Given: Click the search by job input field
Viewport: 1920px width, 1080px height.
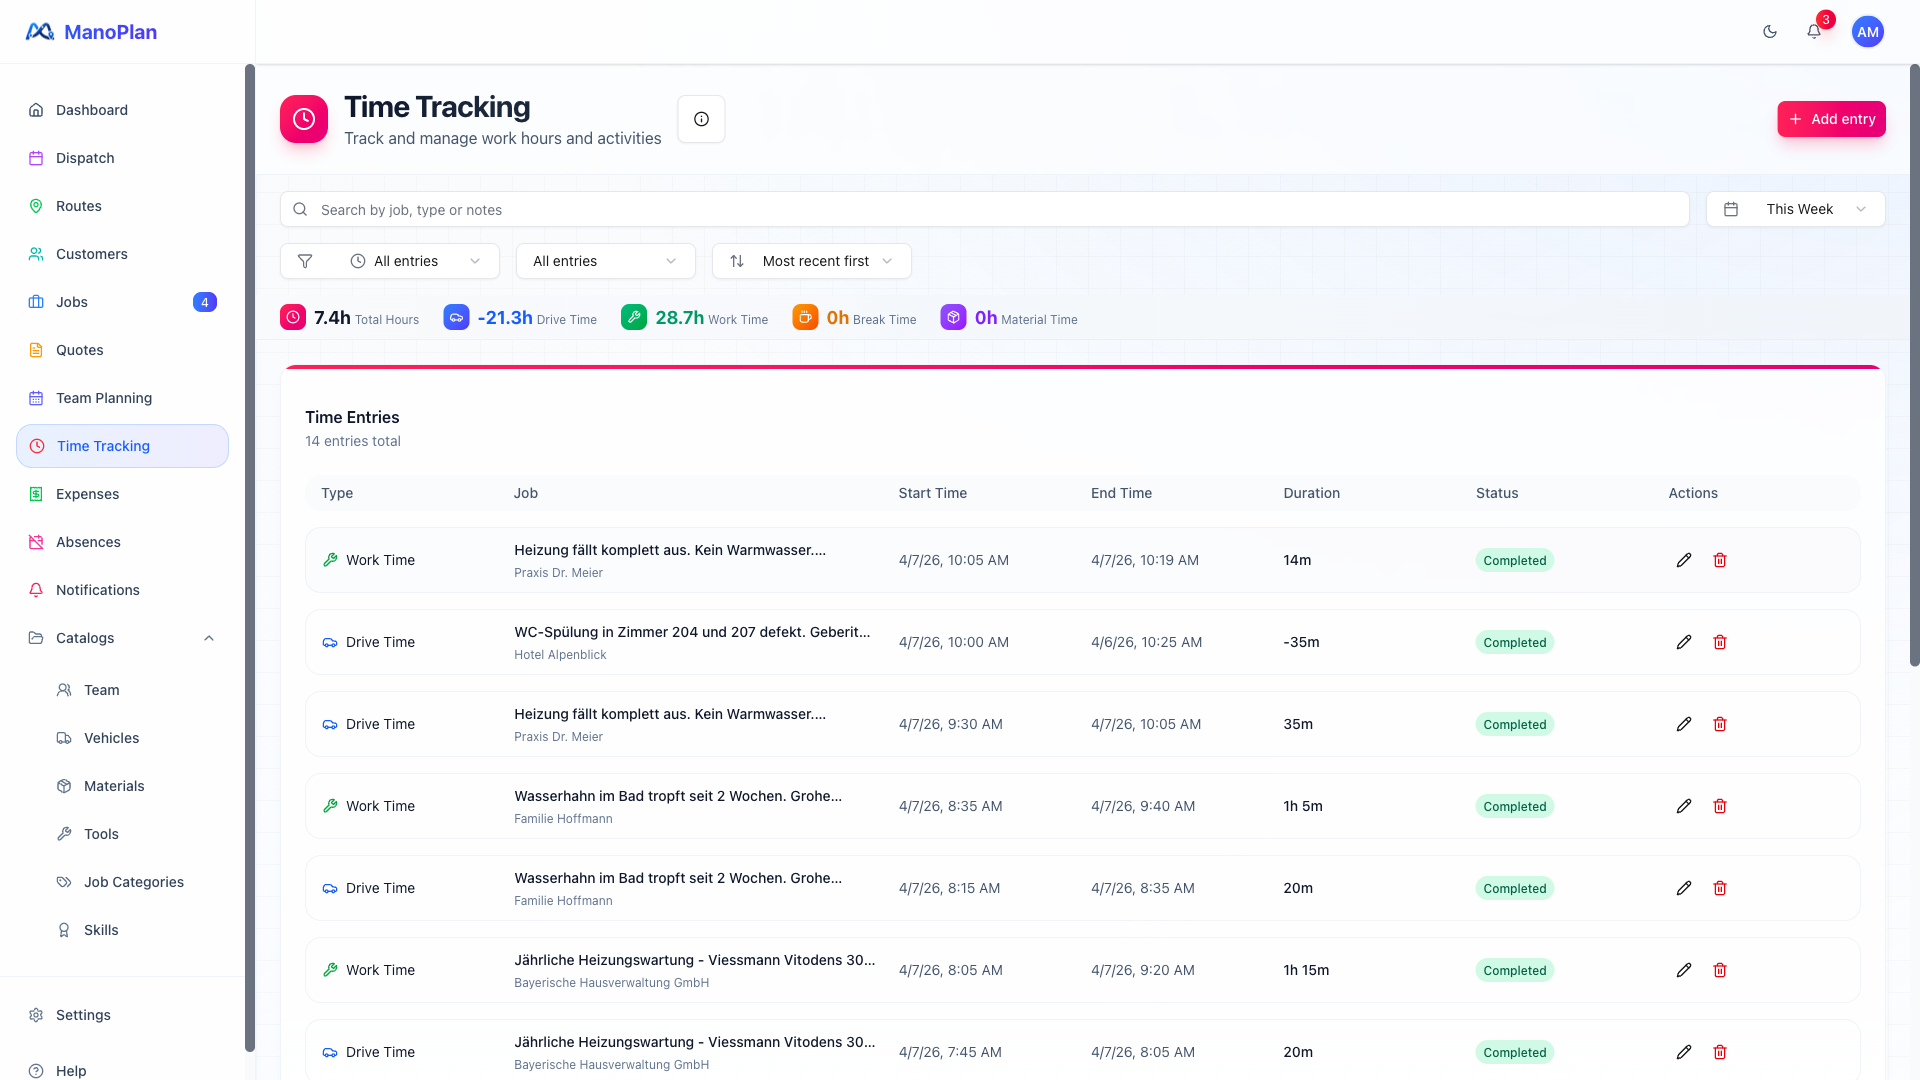Looking at the screenshot, I should click(985, 209).
